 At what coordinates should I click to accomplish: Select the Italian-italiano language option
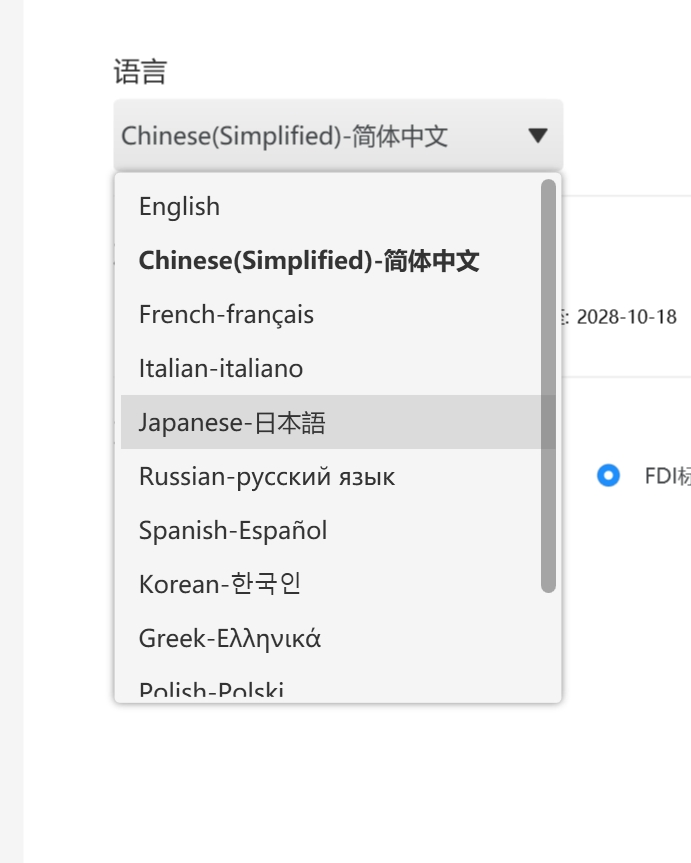pos(221,369)
